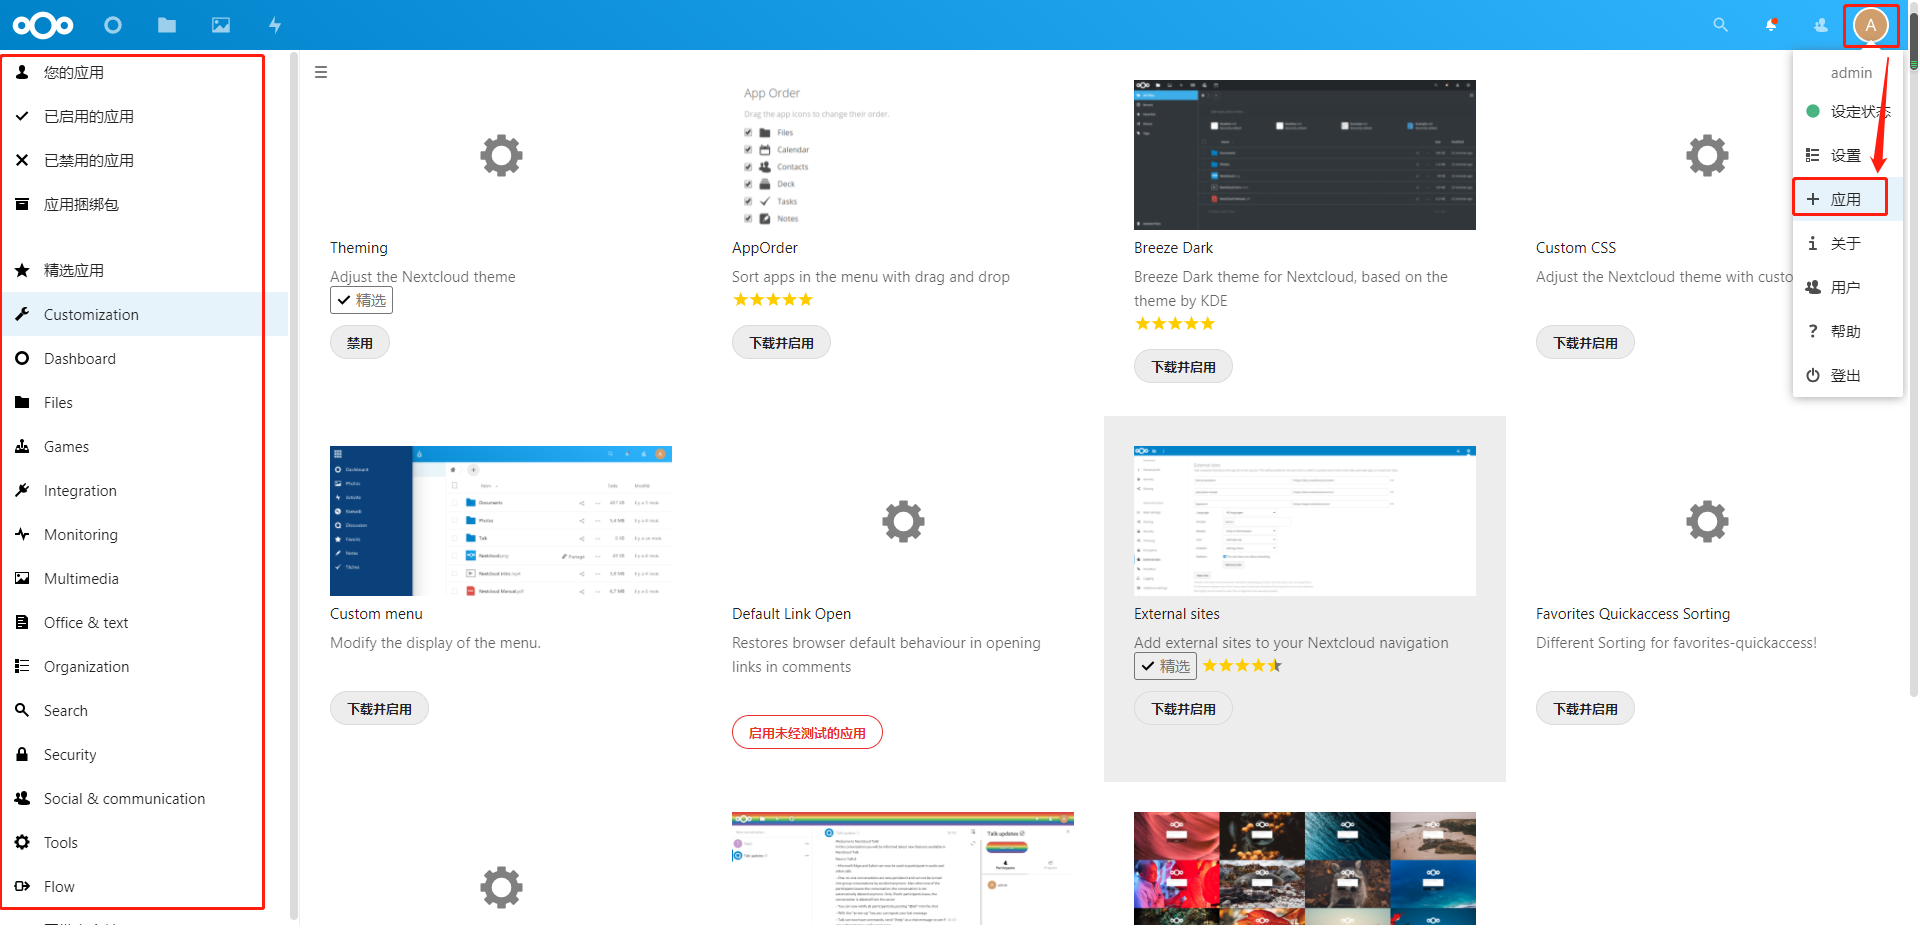Click 下载并启用 for Custom menu
The height and width of the screenshot is (937, 1920).
pyautogui.click(x=379, y=709)
